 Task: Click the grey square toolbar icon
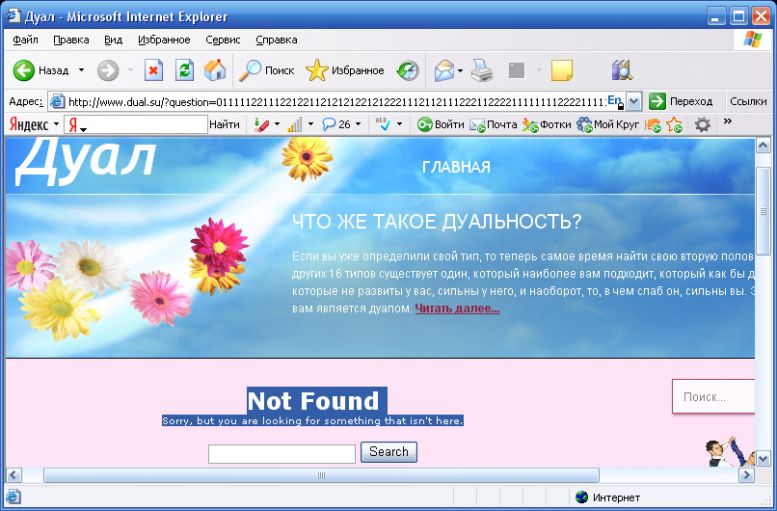point(516,70)
